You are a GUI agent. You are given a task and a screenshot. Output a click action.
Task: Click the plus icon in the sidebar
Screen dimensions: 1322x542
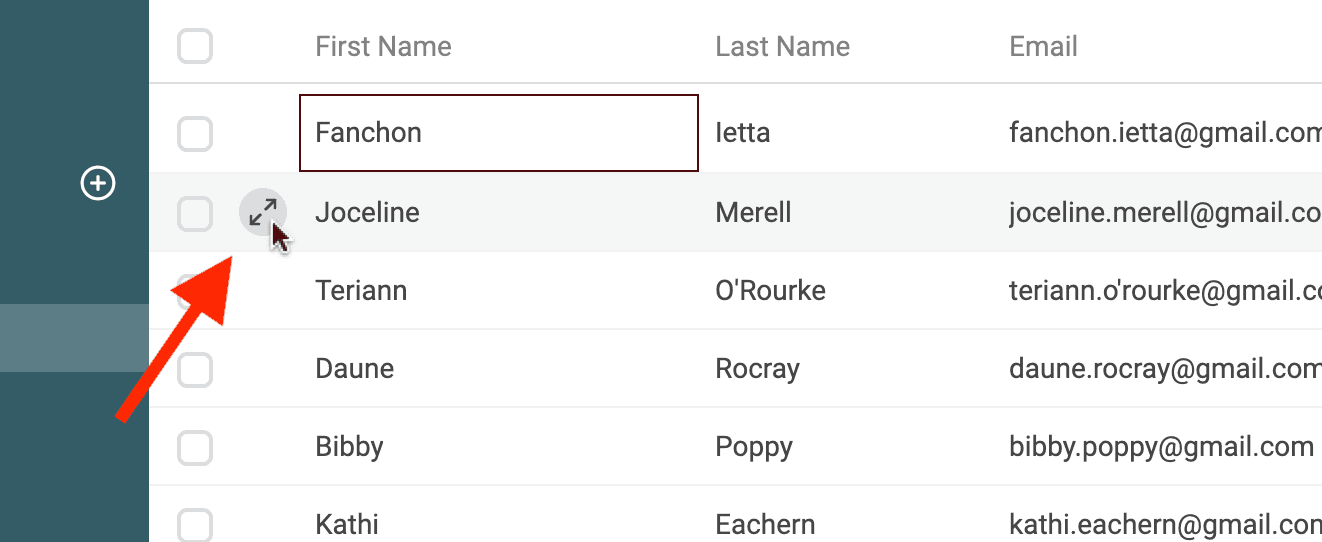(x=98, y=184)
